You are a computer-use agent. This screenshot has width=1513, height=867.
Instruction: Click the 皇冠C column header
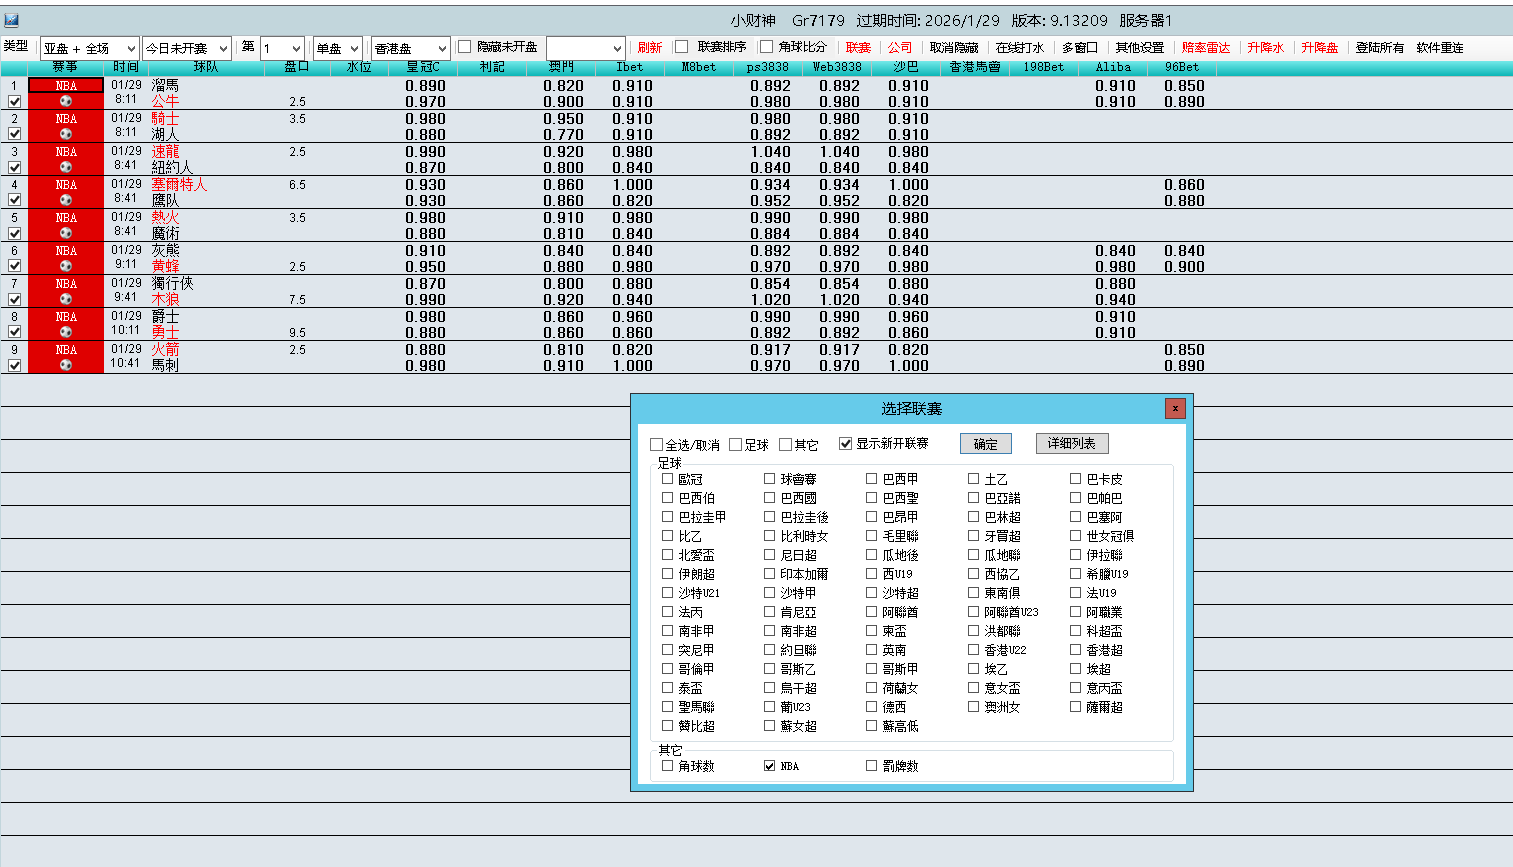(423, 67)
